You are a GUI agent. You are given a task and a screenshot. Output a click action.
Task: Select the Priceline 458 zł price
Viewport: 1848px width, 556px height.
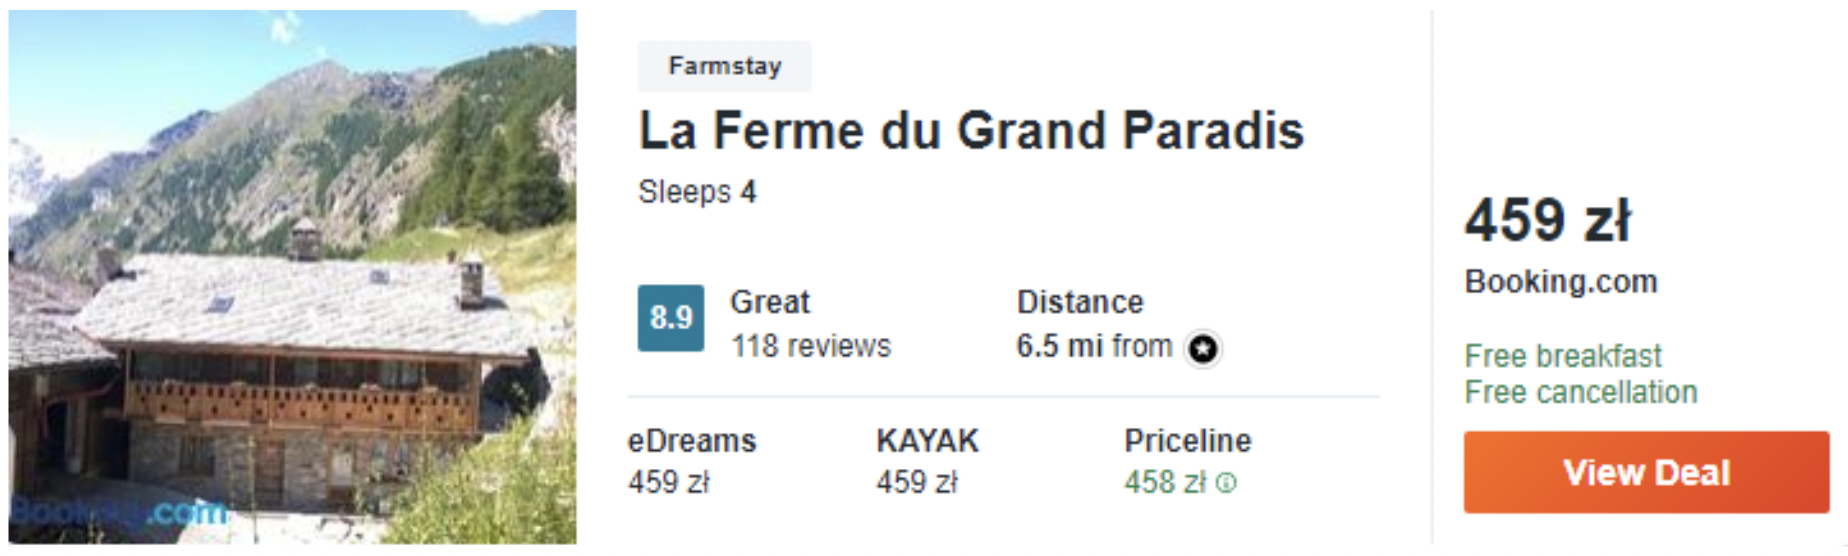point(1165,483)
